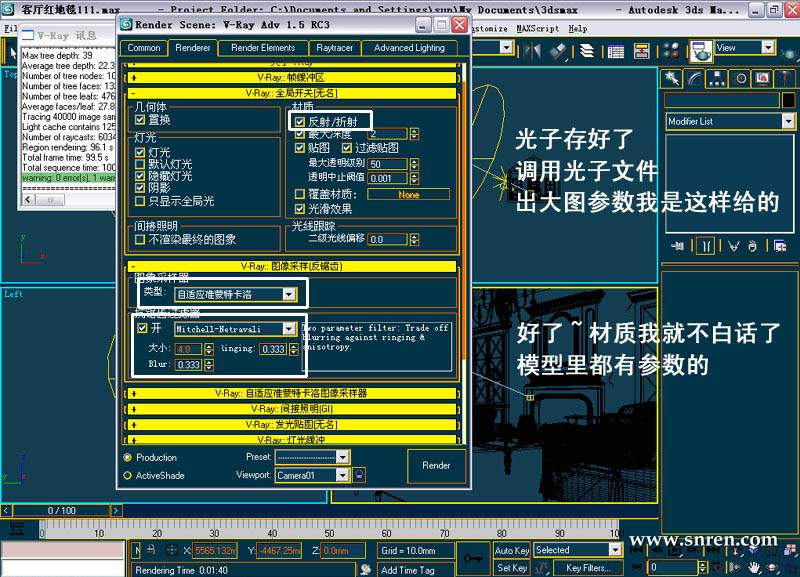This screenshot has width=800, height=577.
Task: Click the Auto Key button
Action: 512,550
